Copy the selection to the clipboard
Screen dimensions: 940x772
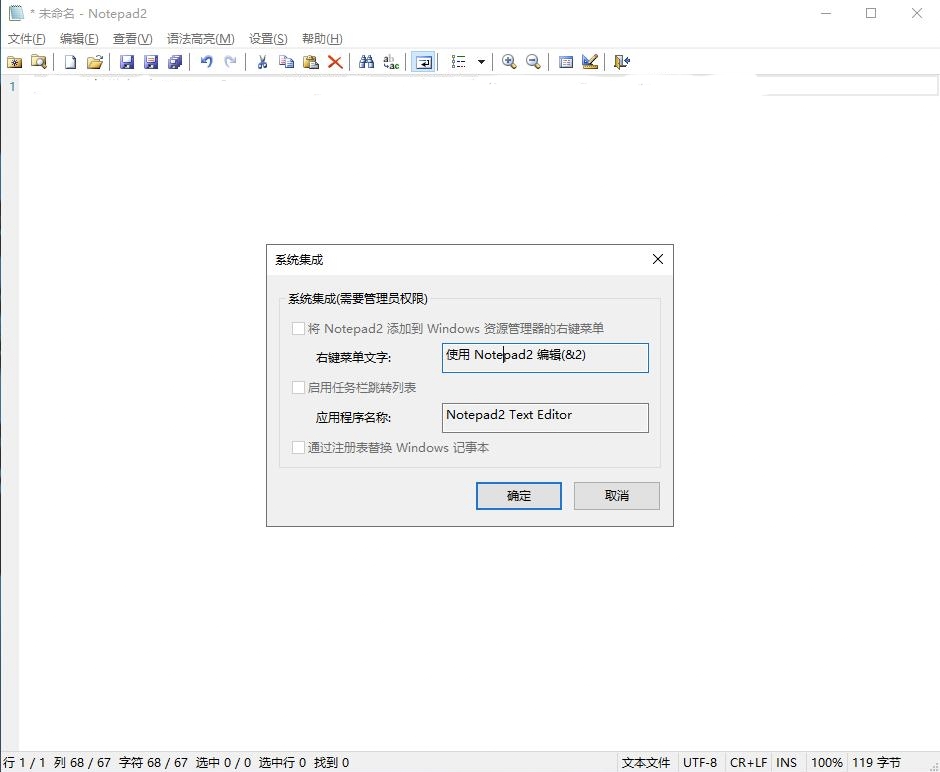pyautogui.click(x=287, y=62)
